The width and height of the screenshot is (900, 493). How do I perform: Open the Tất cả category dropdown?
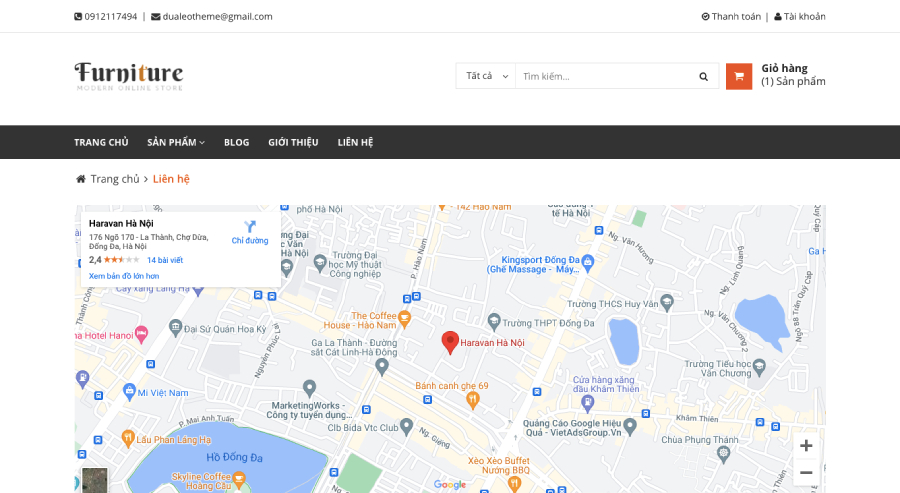[x=486, y=76]
